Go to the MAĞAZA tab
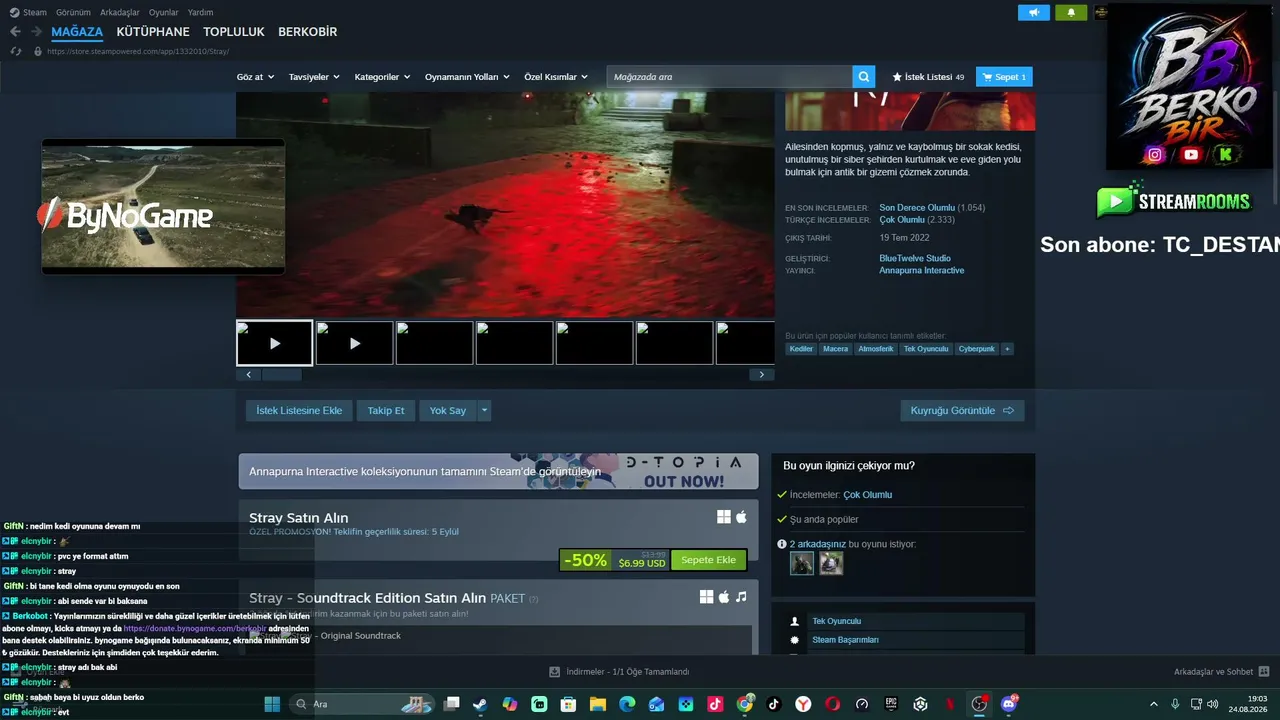 (77, 32)
